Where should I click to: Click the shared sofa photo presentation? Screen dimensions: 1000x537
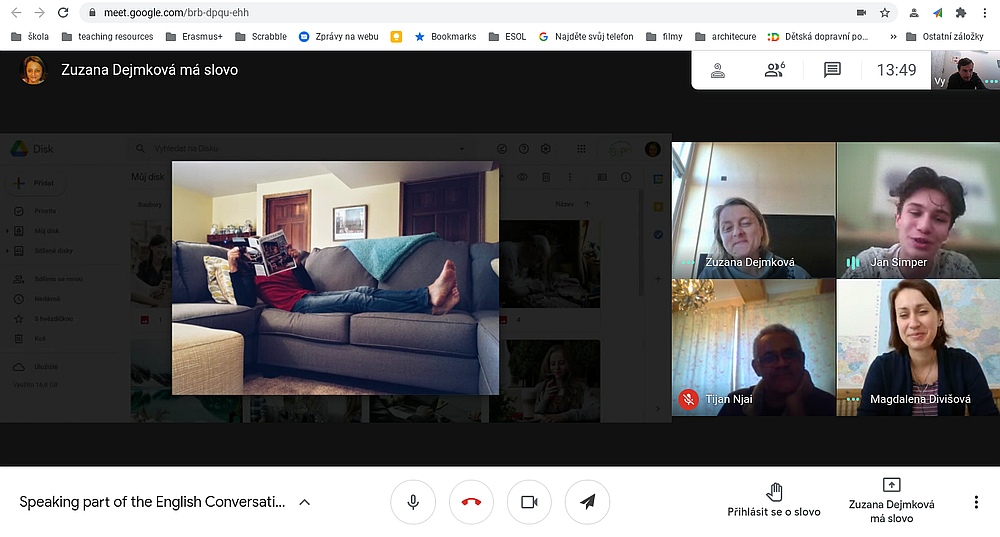335,278
